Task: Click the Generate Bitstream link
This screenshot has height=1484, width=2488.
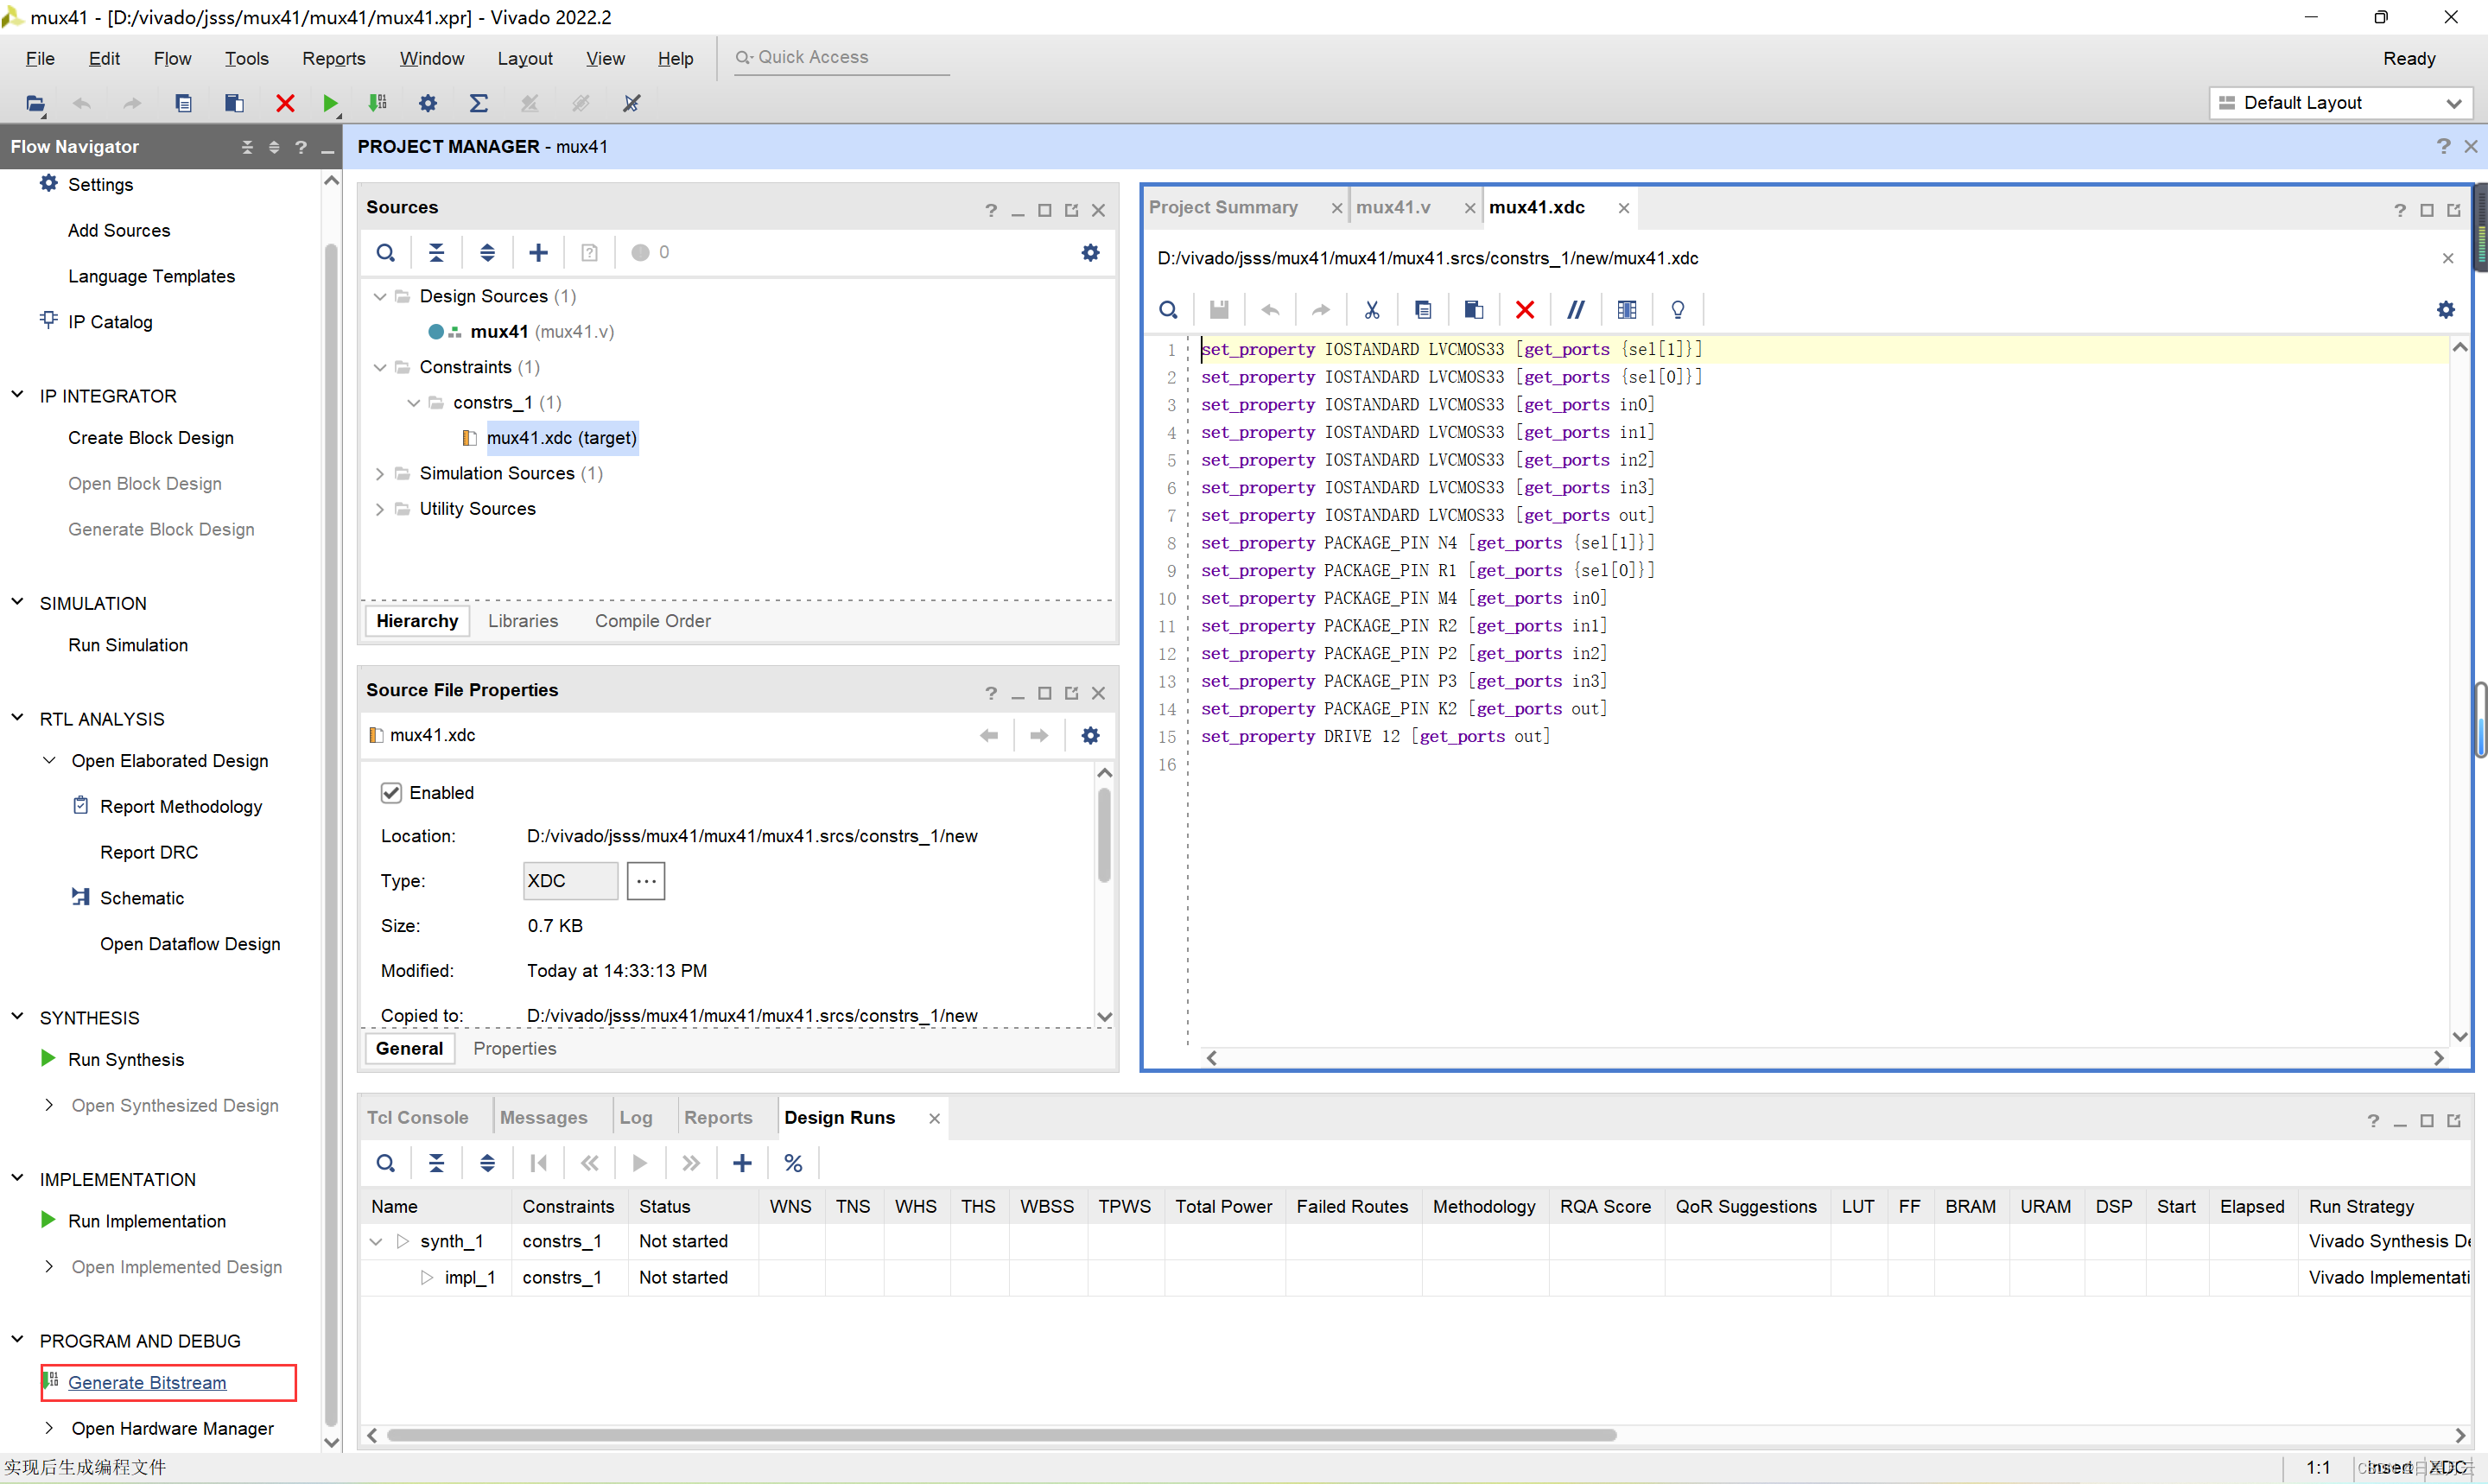Action: click(147, 1382)
